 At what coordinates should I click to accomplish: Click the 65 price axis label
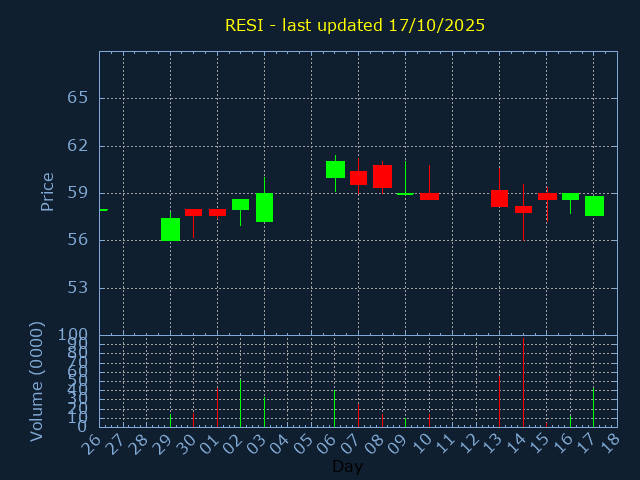[x=78, y=98]
